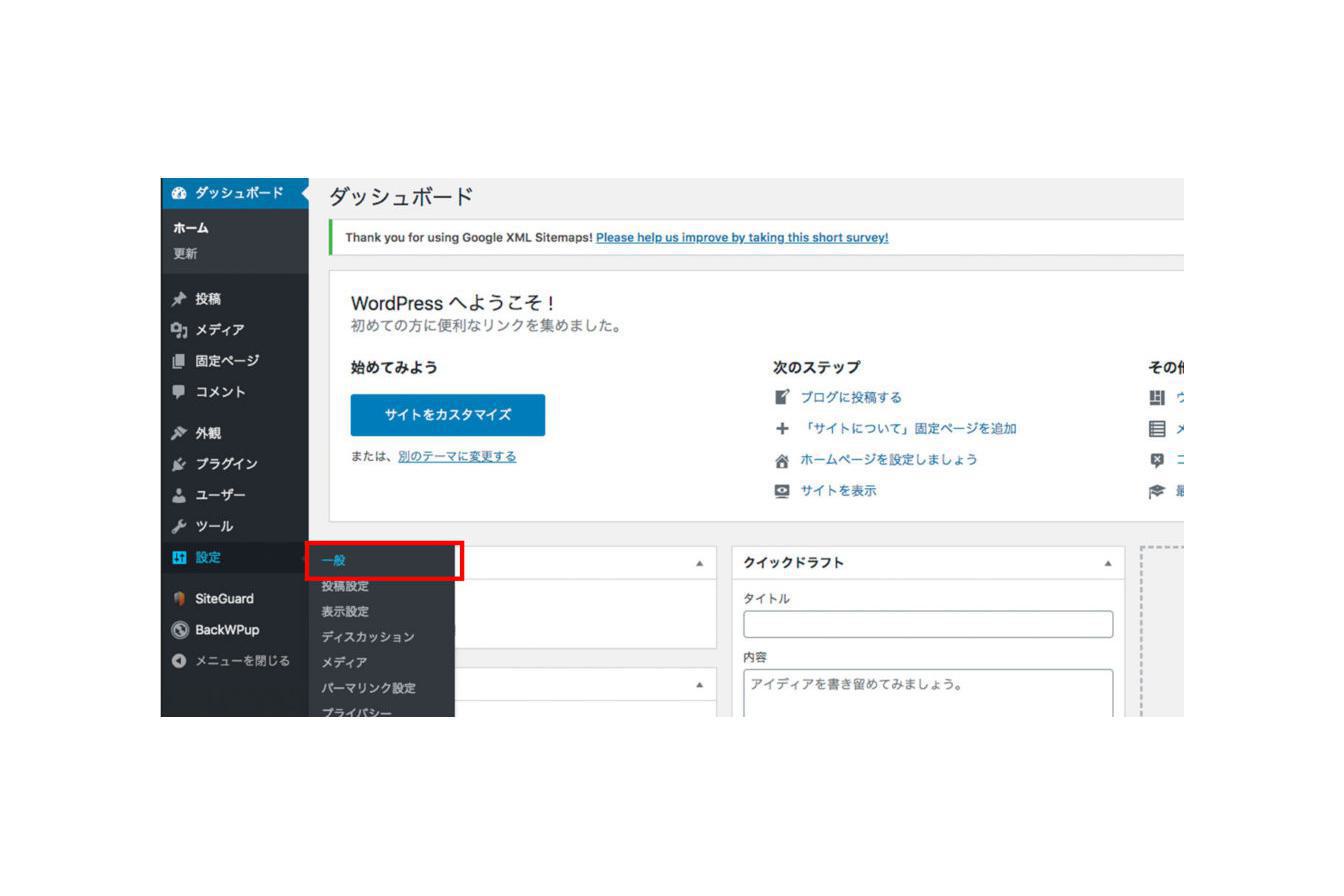
Task: Open Media via its sidebar icon
Action: (179, 330)
